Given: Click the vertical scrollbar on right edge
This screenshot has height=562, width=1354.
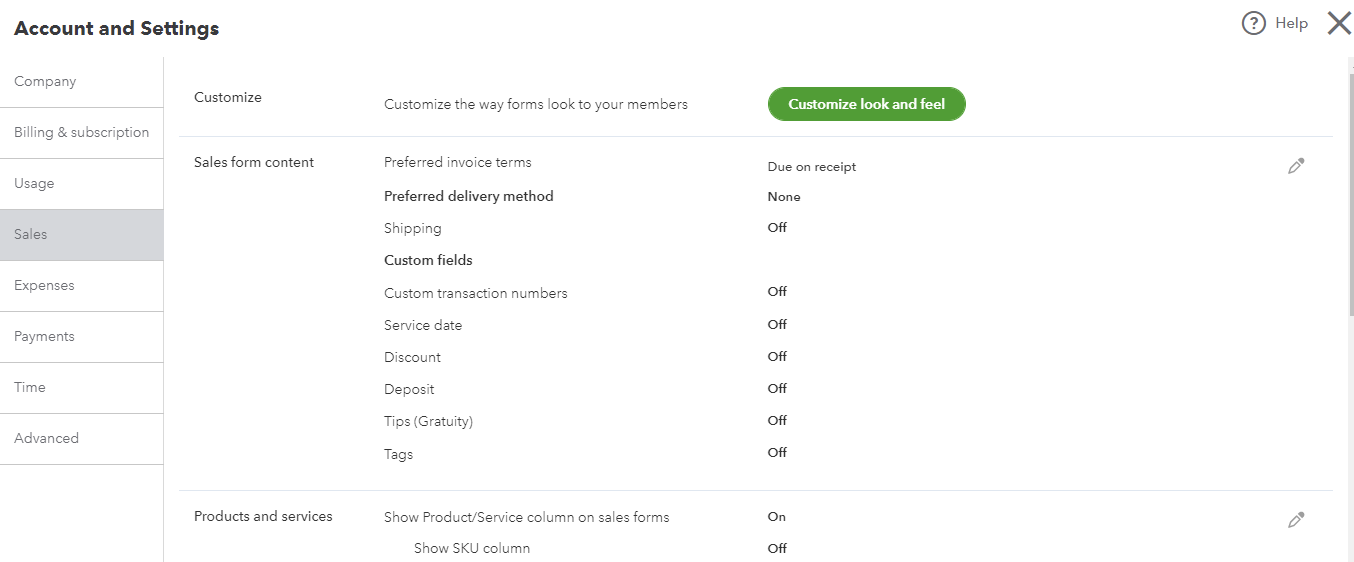Looking at the screenshot, I should pos(1350,200).
